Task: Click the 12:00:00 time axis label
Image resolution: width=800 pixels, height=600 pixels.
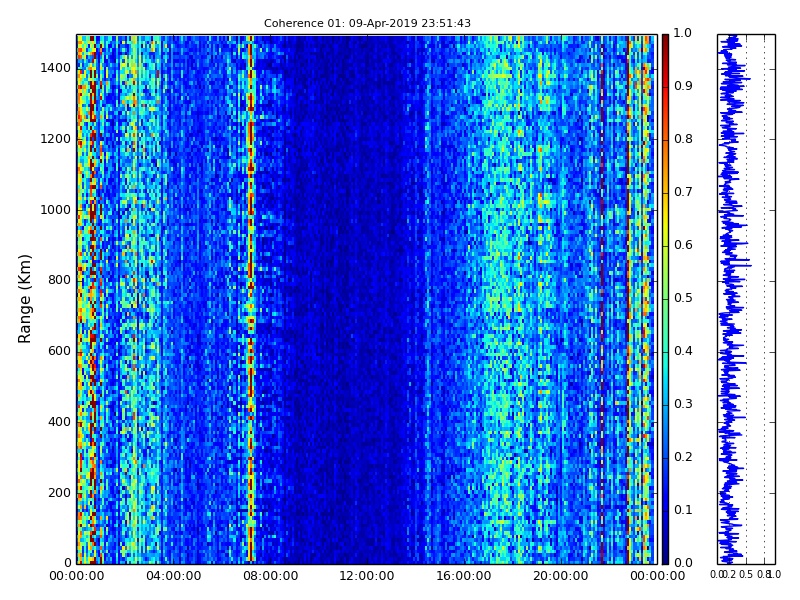Action: click(x=367, y=576)
